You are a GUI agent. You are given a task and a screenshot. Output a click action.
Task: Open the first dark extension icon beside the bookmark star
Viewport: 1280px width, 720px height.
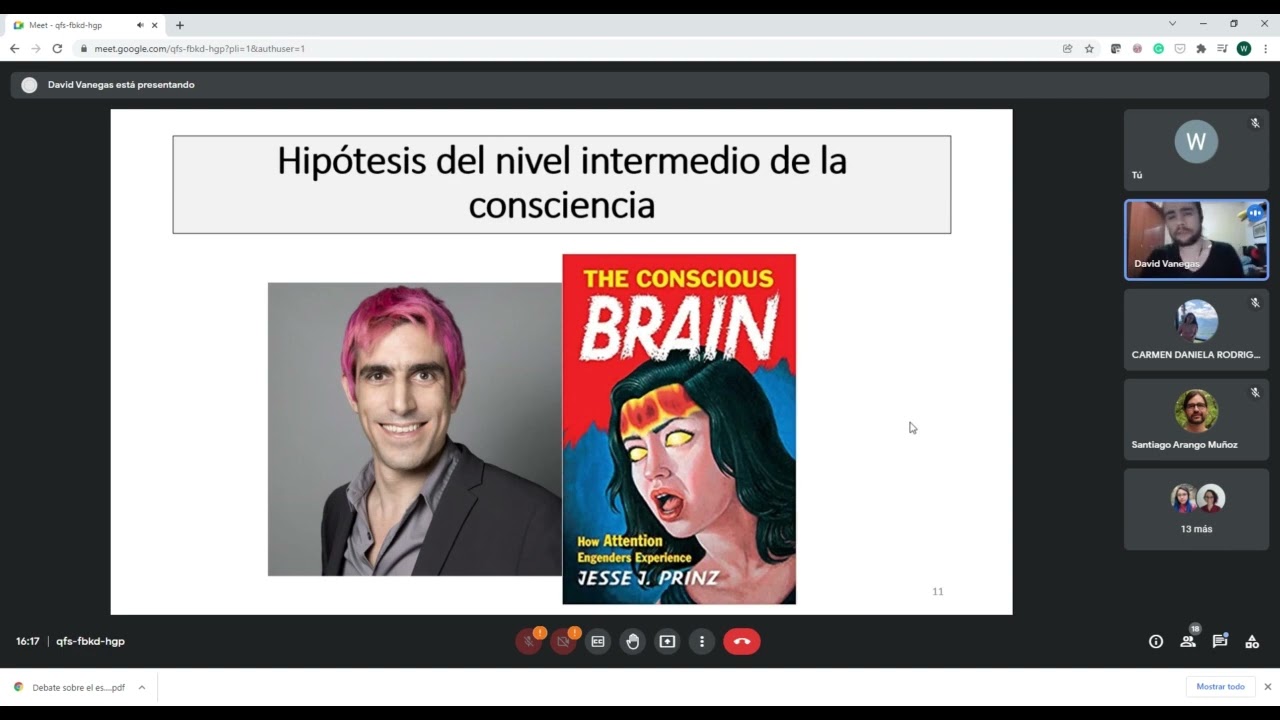[1116, 48]
